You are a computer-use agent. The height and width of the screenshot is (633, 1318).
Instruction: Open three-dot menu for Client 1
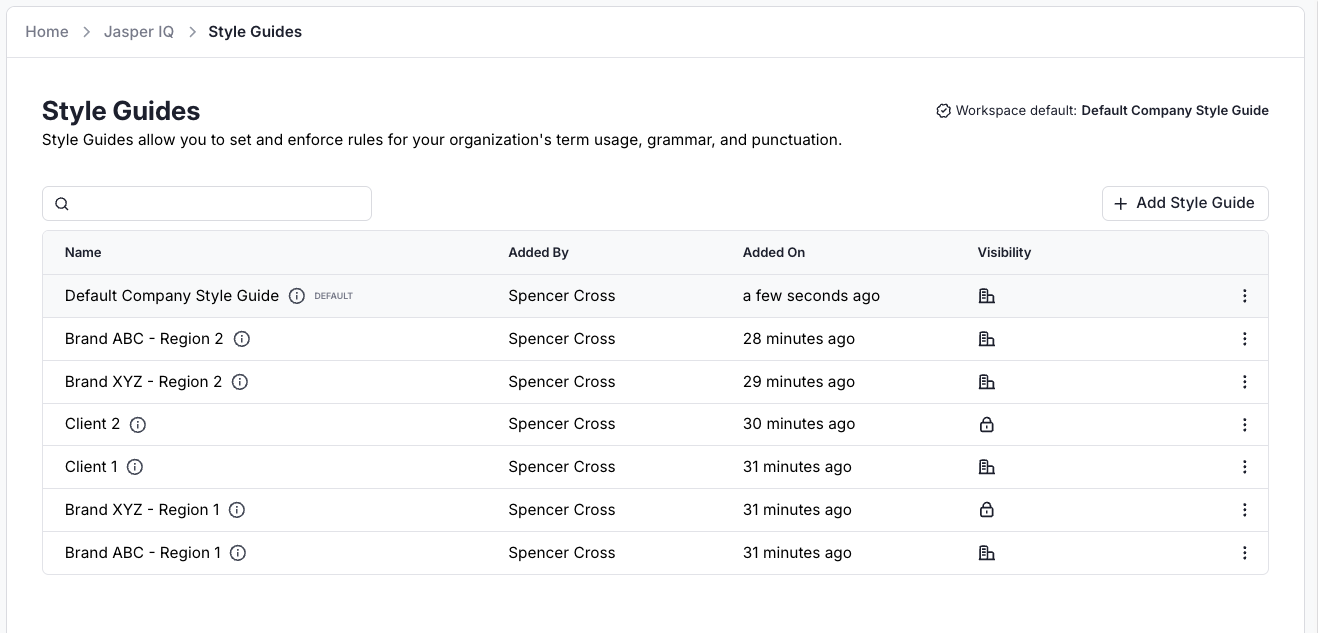point(1245,467)
